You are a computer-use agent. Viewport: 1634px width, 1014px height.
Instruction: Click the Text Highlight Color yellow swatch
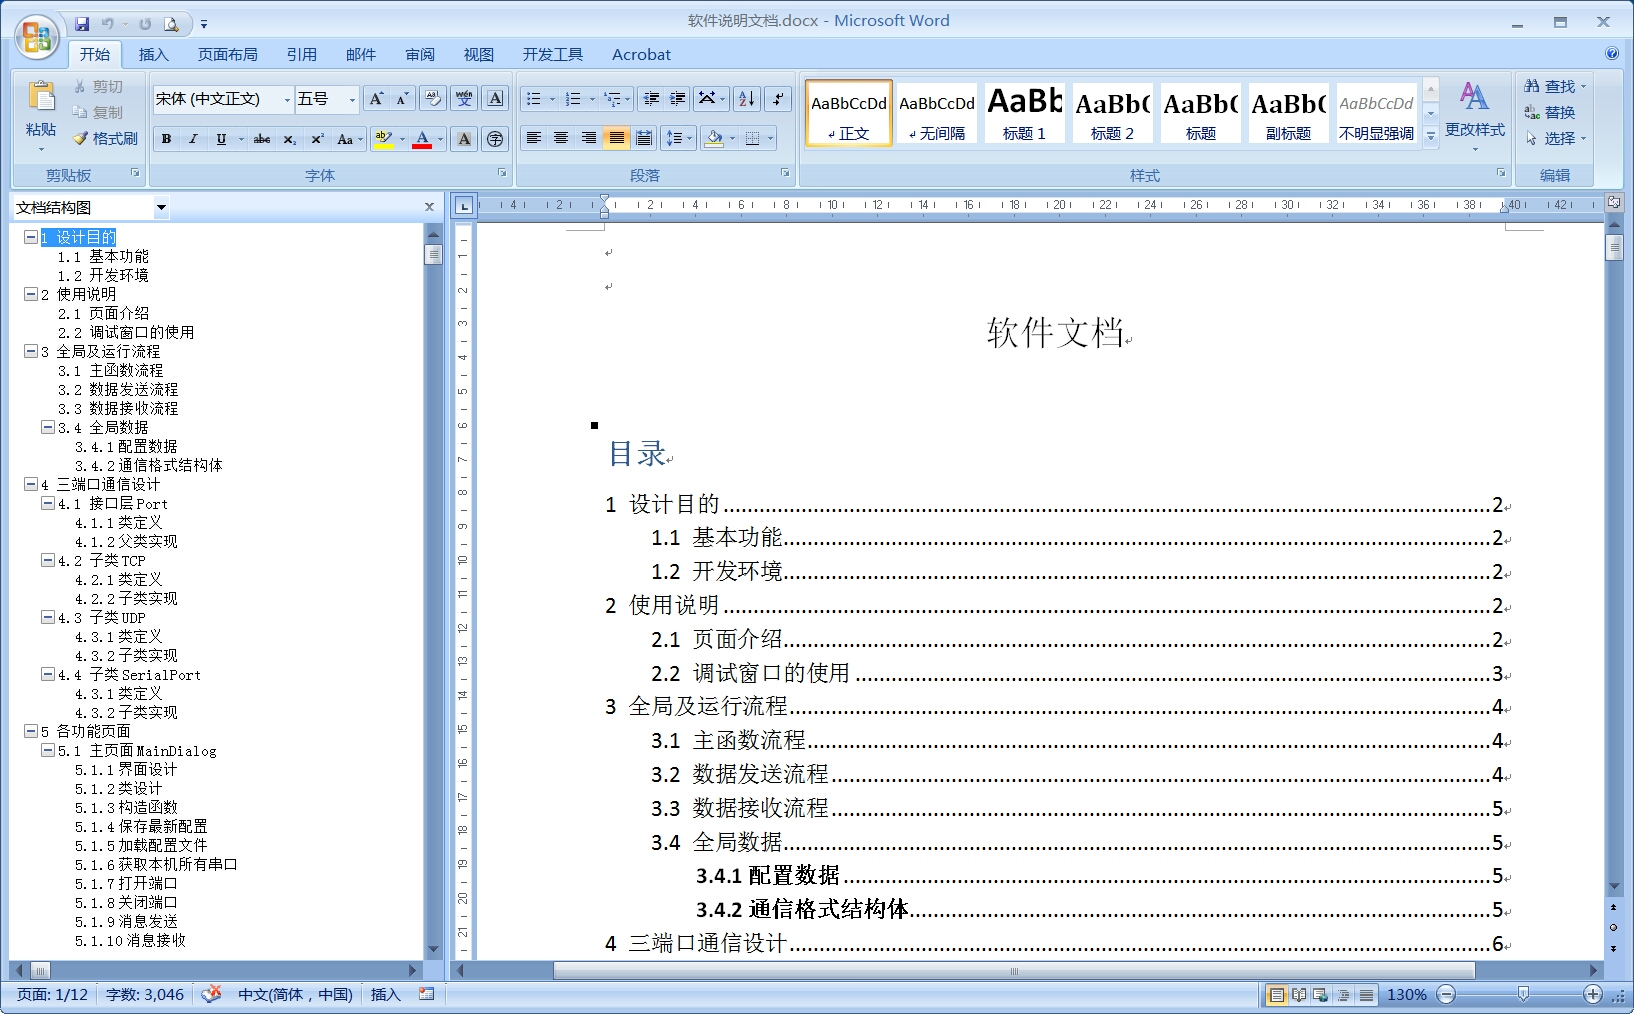click(383, 139)
